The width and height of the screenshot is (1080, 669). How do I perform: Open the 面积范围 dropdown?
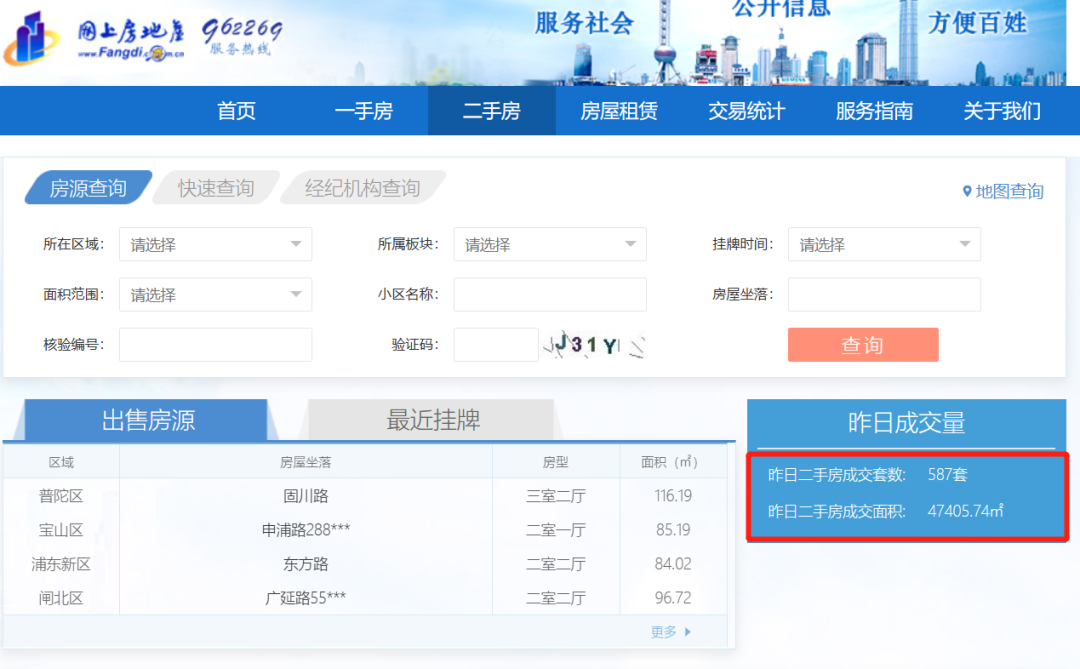tap(215, 294)
